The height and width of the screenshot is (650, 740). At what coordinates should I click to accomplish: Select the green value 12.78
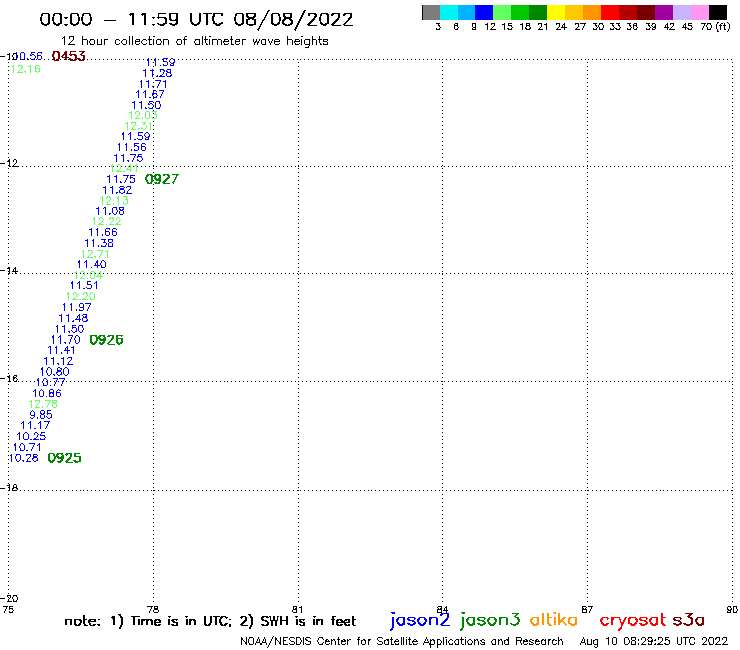(x=43, y=404)
